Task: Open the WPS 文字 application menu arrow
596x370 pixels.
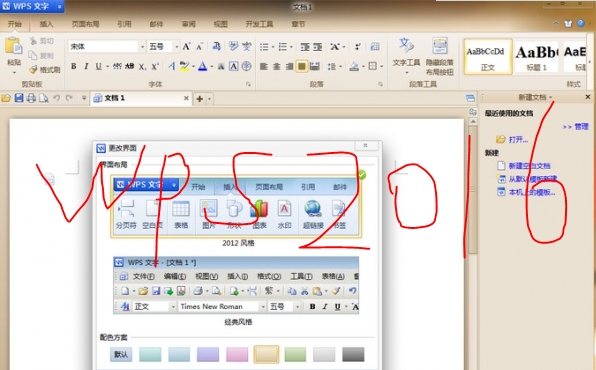Action: [59, 6]
